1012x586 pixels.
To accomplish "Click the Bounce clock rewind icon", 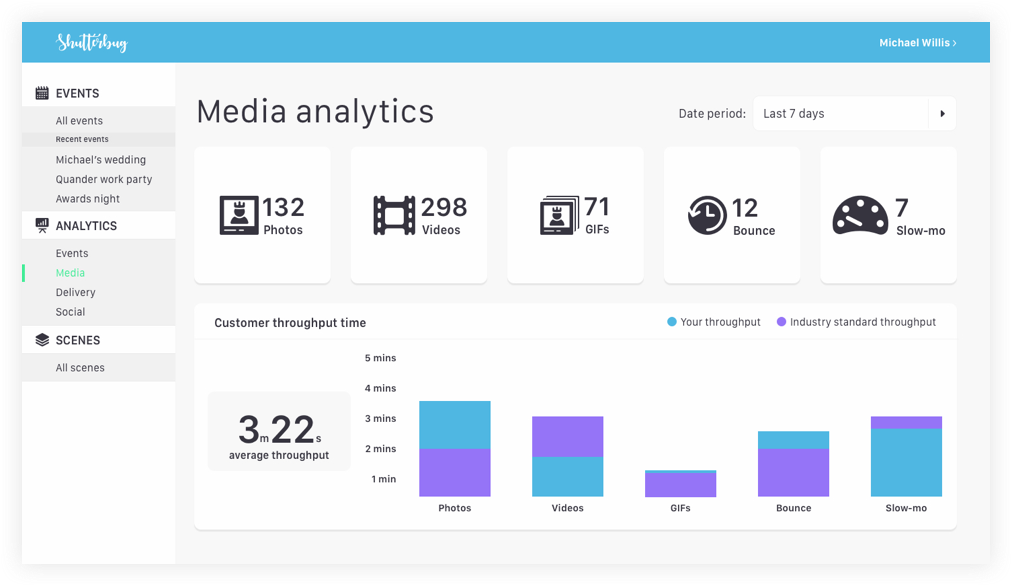I will point(707,215).
